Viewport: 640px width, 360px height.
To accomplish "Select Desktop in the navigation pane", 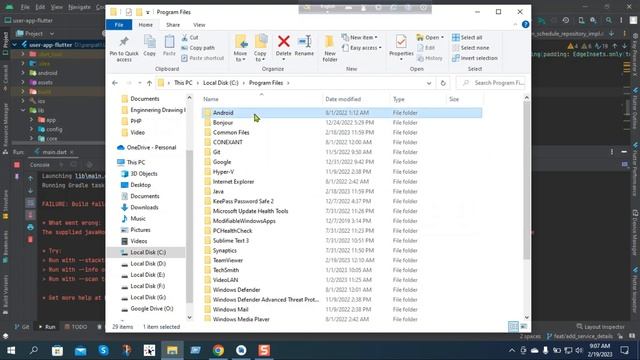I will (140, 185).
